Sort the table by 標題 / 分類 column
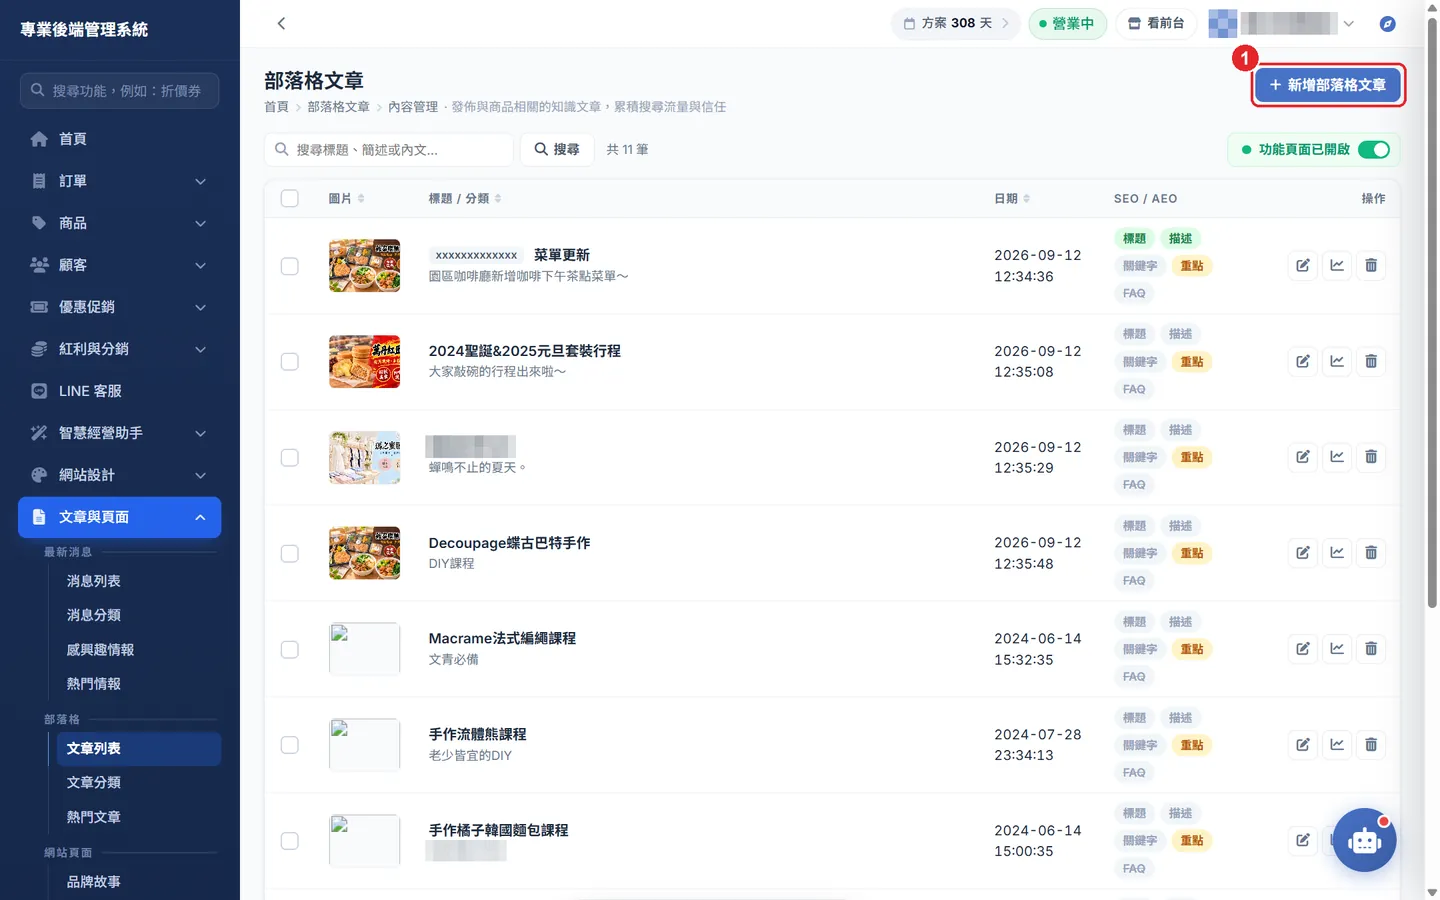The height and width of the screenshot is (900, 1440). point(465,198)
